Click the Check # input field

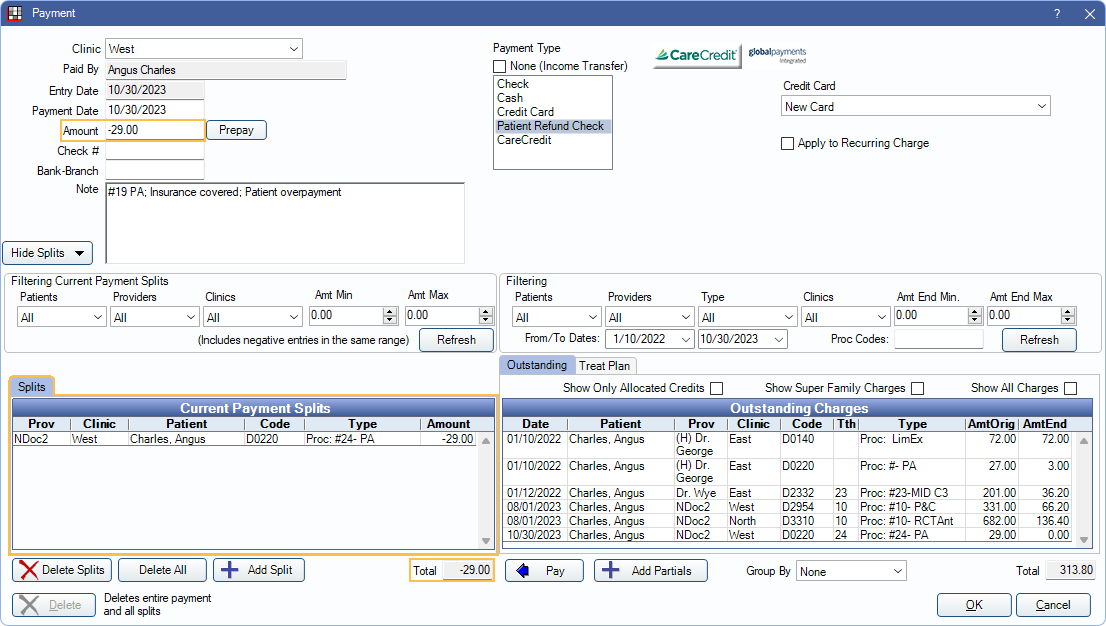point(155,151)
